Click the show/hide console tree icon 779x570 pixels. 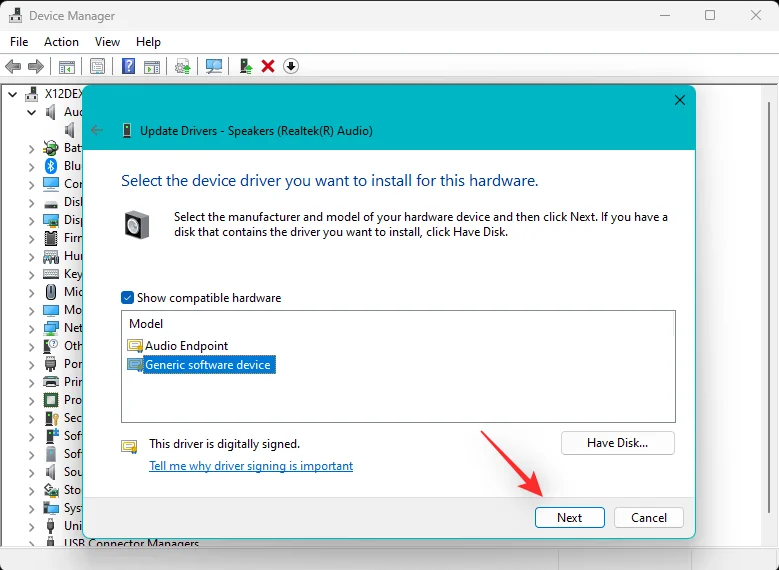point(67,66)
